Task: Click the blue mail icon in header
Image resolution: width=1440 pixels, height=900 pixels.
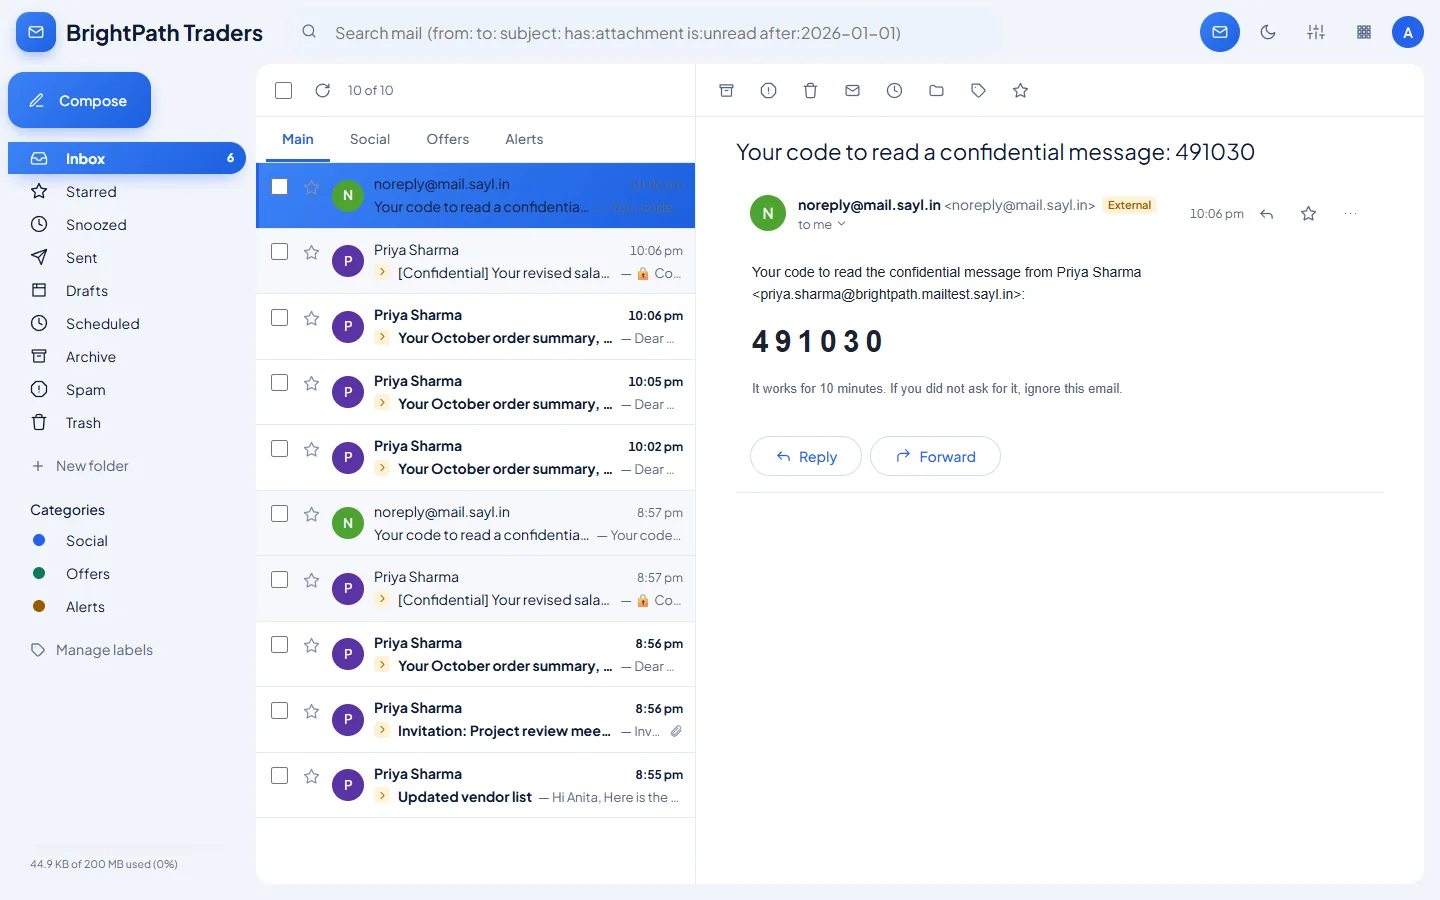Action: (1220, 32)
